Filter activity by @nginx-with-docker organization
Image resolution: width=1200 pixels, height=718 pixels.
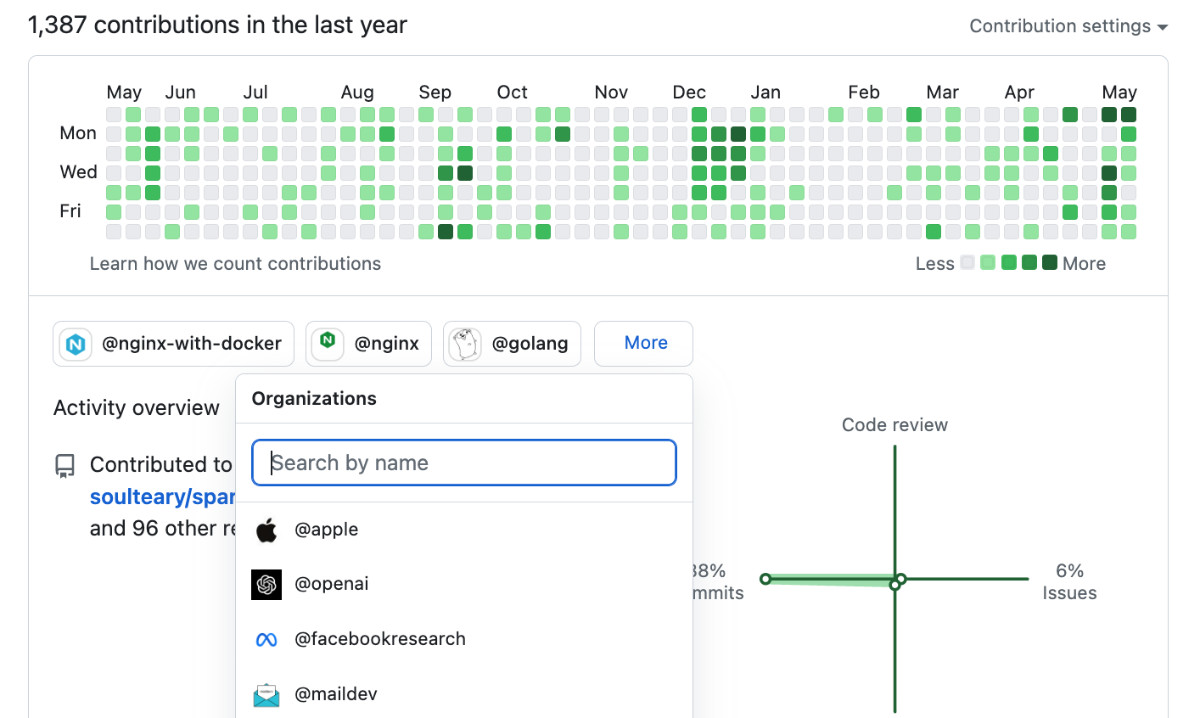[x=174, y=344]
